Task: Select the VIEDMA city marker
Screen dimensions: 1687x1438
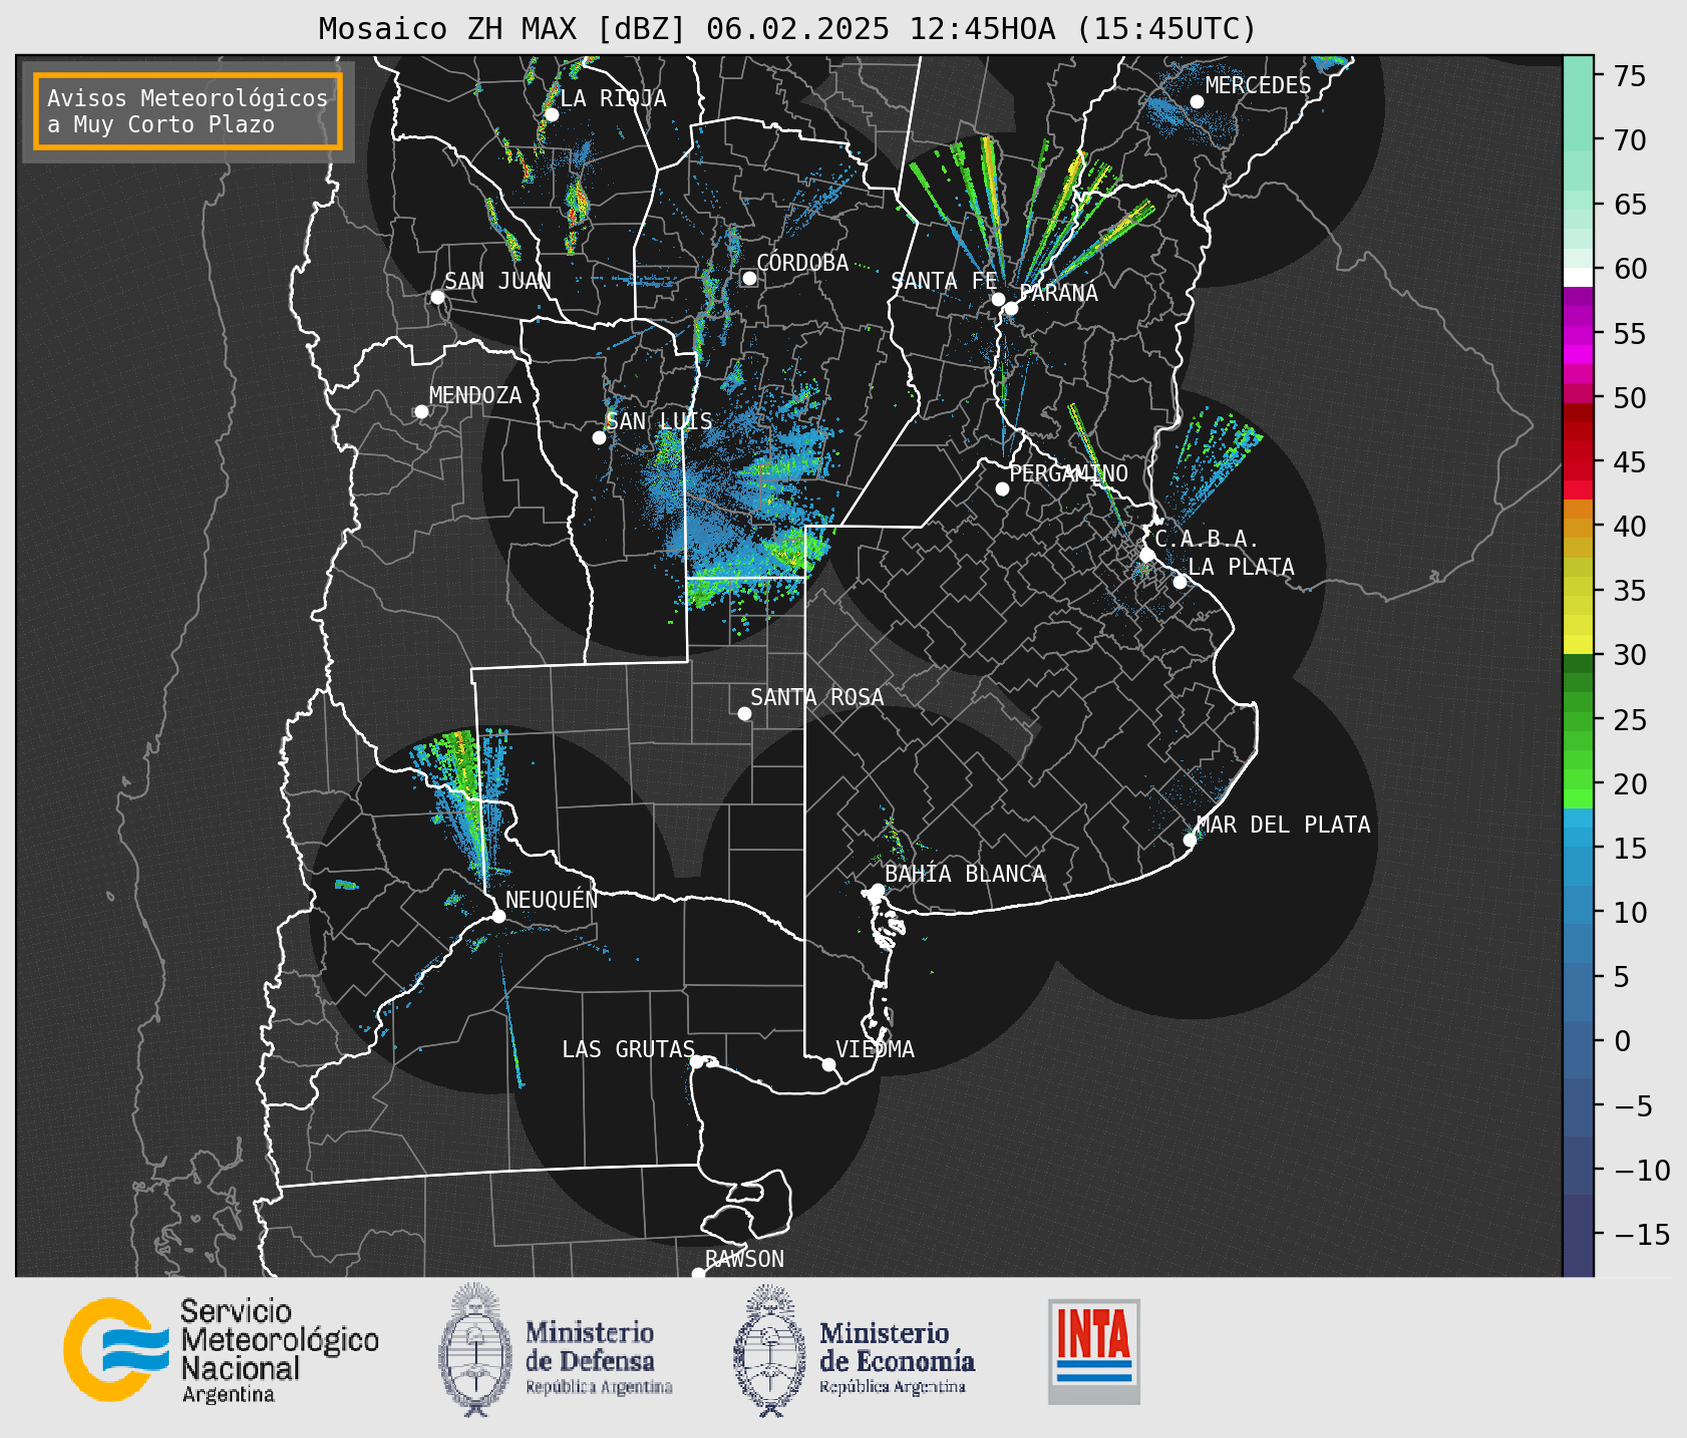Action: pos(829,1064)
